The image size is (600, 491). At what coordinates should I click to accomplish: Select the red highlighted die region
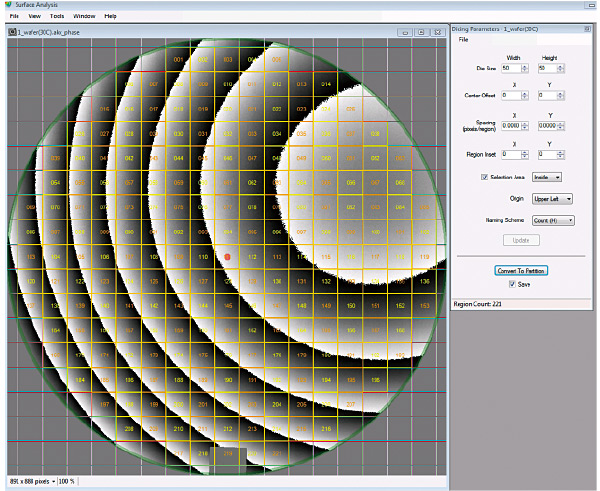point(227,257)
